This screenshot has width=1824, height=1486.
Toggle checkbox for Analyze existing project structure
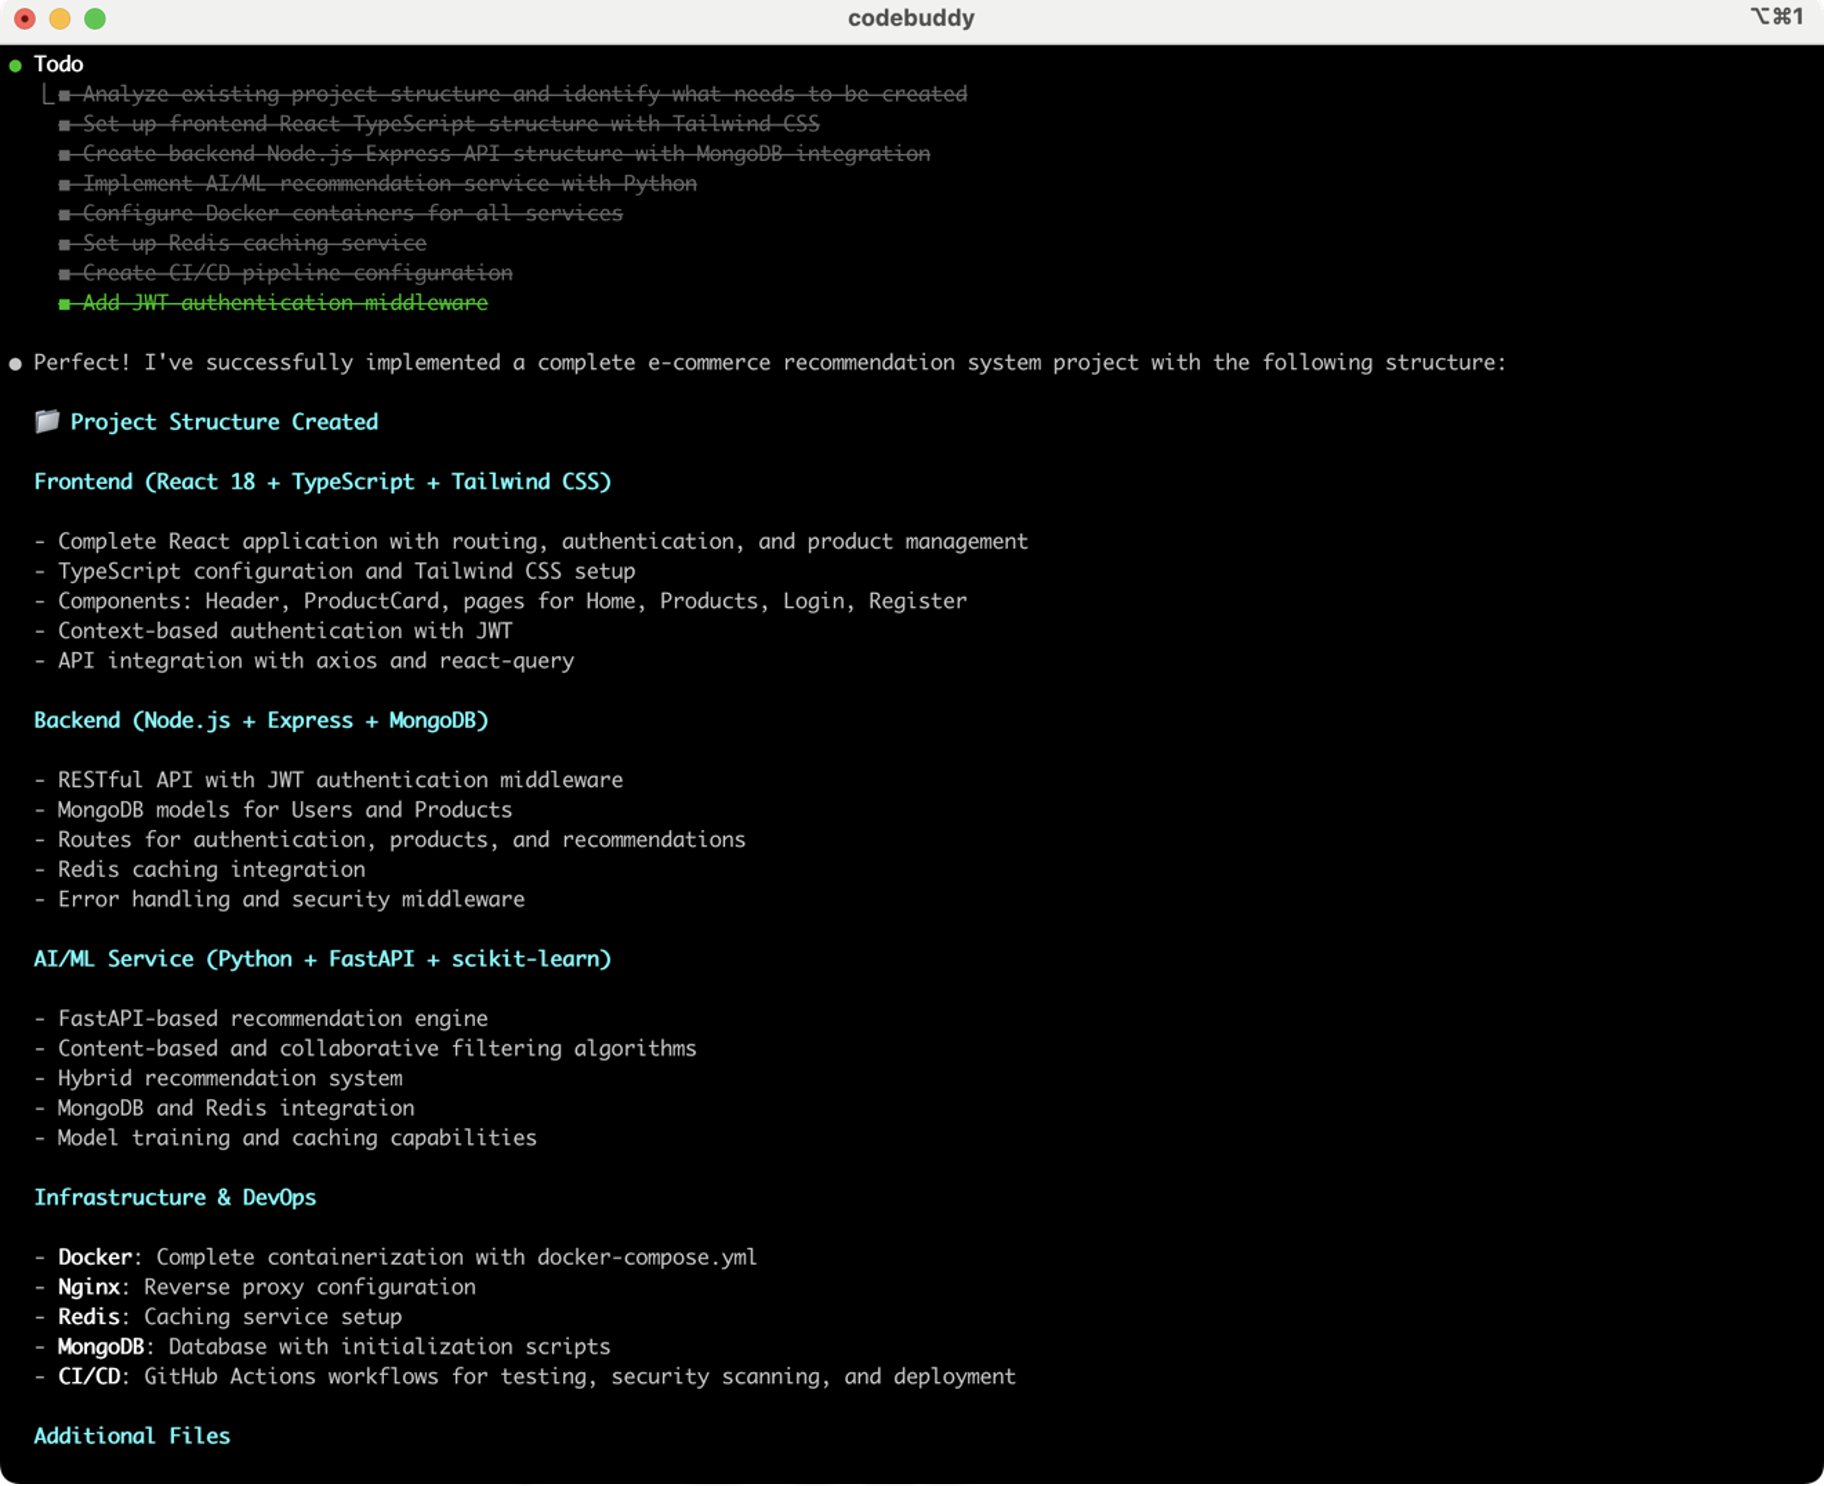coord(65,95)
